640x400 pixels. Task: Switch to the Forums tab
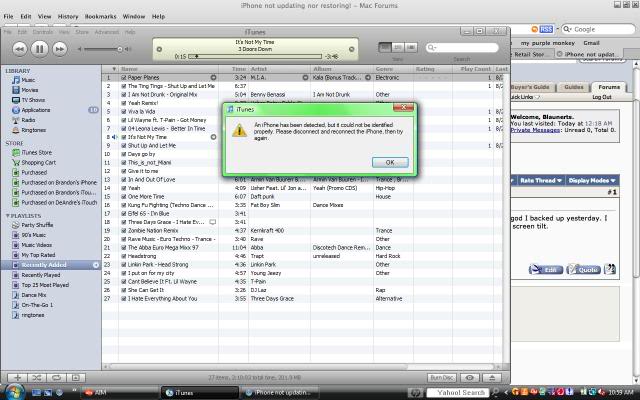click(x=609, y=87)
